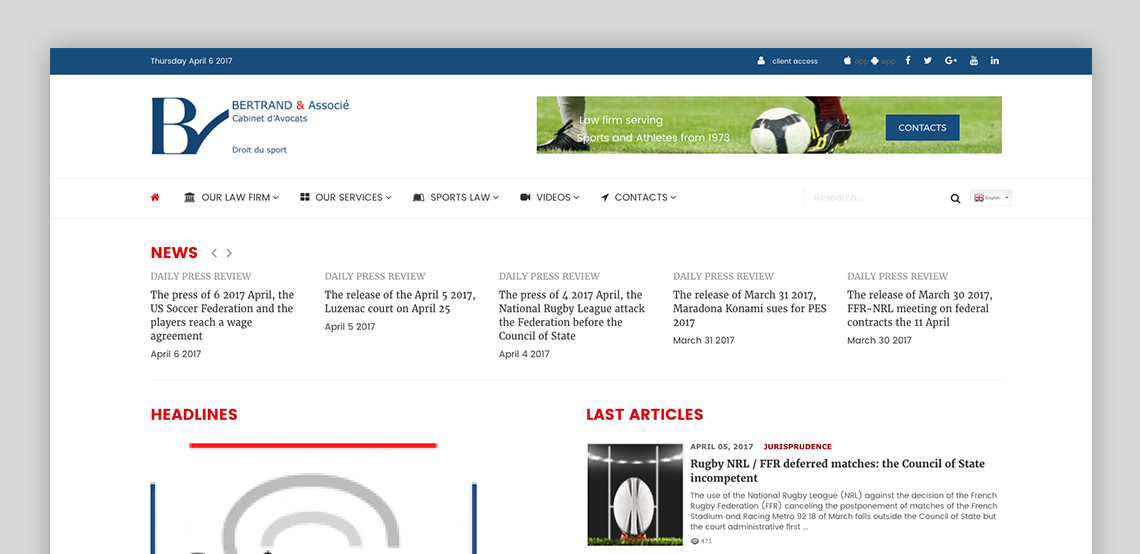The height and width of the screenshot is (554, 1140).
Task: Open the English language selector
Action: pyautogui.click(x=990, y=198)
